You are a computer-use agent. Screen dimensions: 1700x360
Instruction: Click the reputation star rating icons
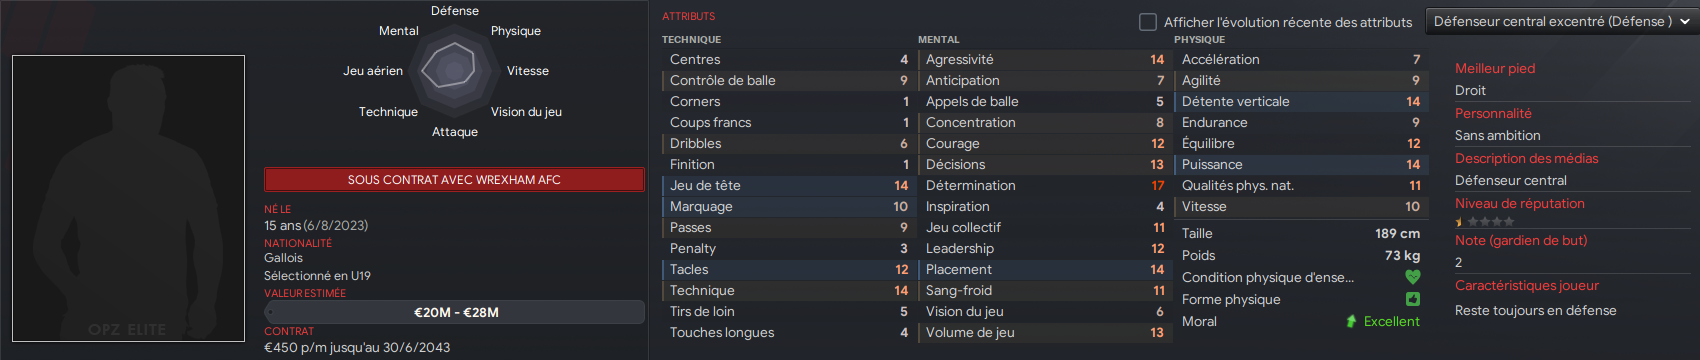(1485, 222)
